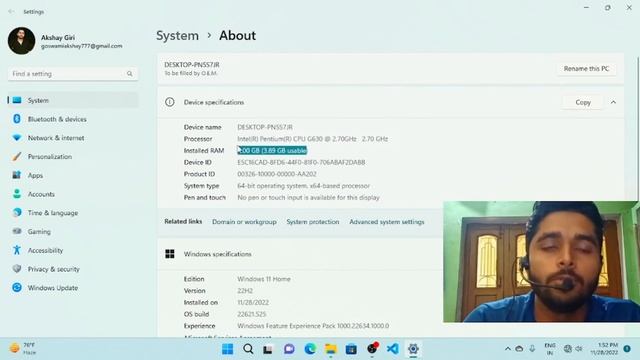
Task: Click the Edition value Windows 11 Home
Action: (x=264, y=279)
